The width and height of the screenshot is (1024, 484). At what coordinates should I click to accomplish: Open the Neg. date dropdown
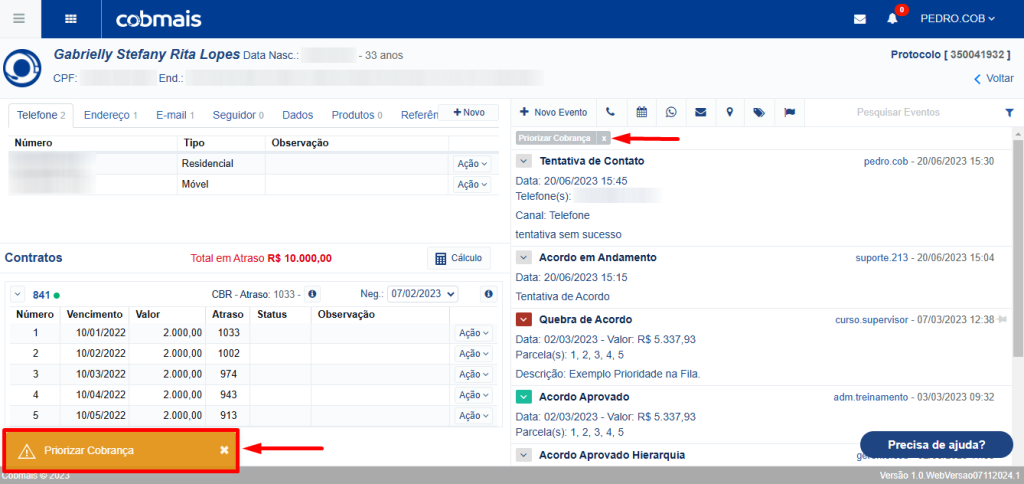coord(422,294)
